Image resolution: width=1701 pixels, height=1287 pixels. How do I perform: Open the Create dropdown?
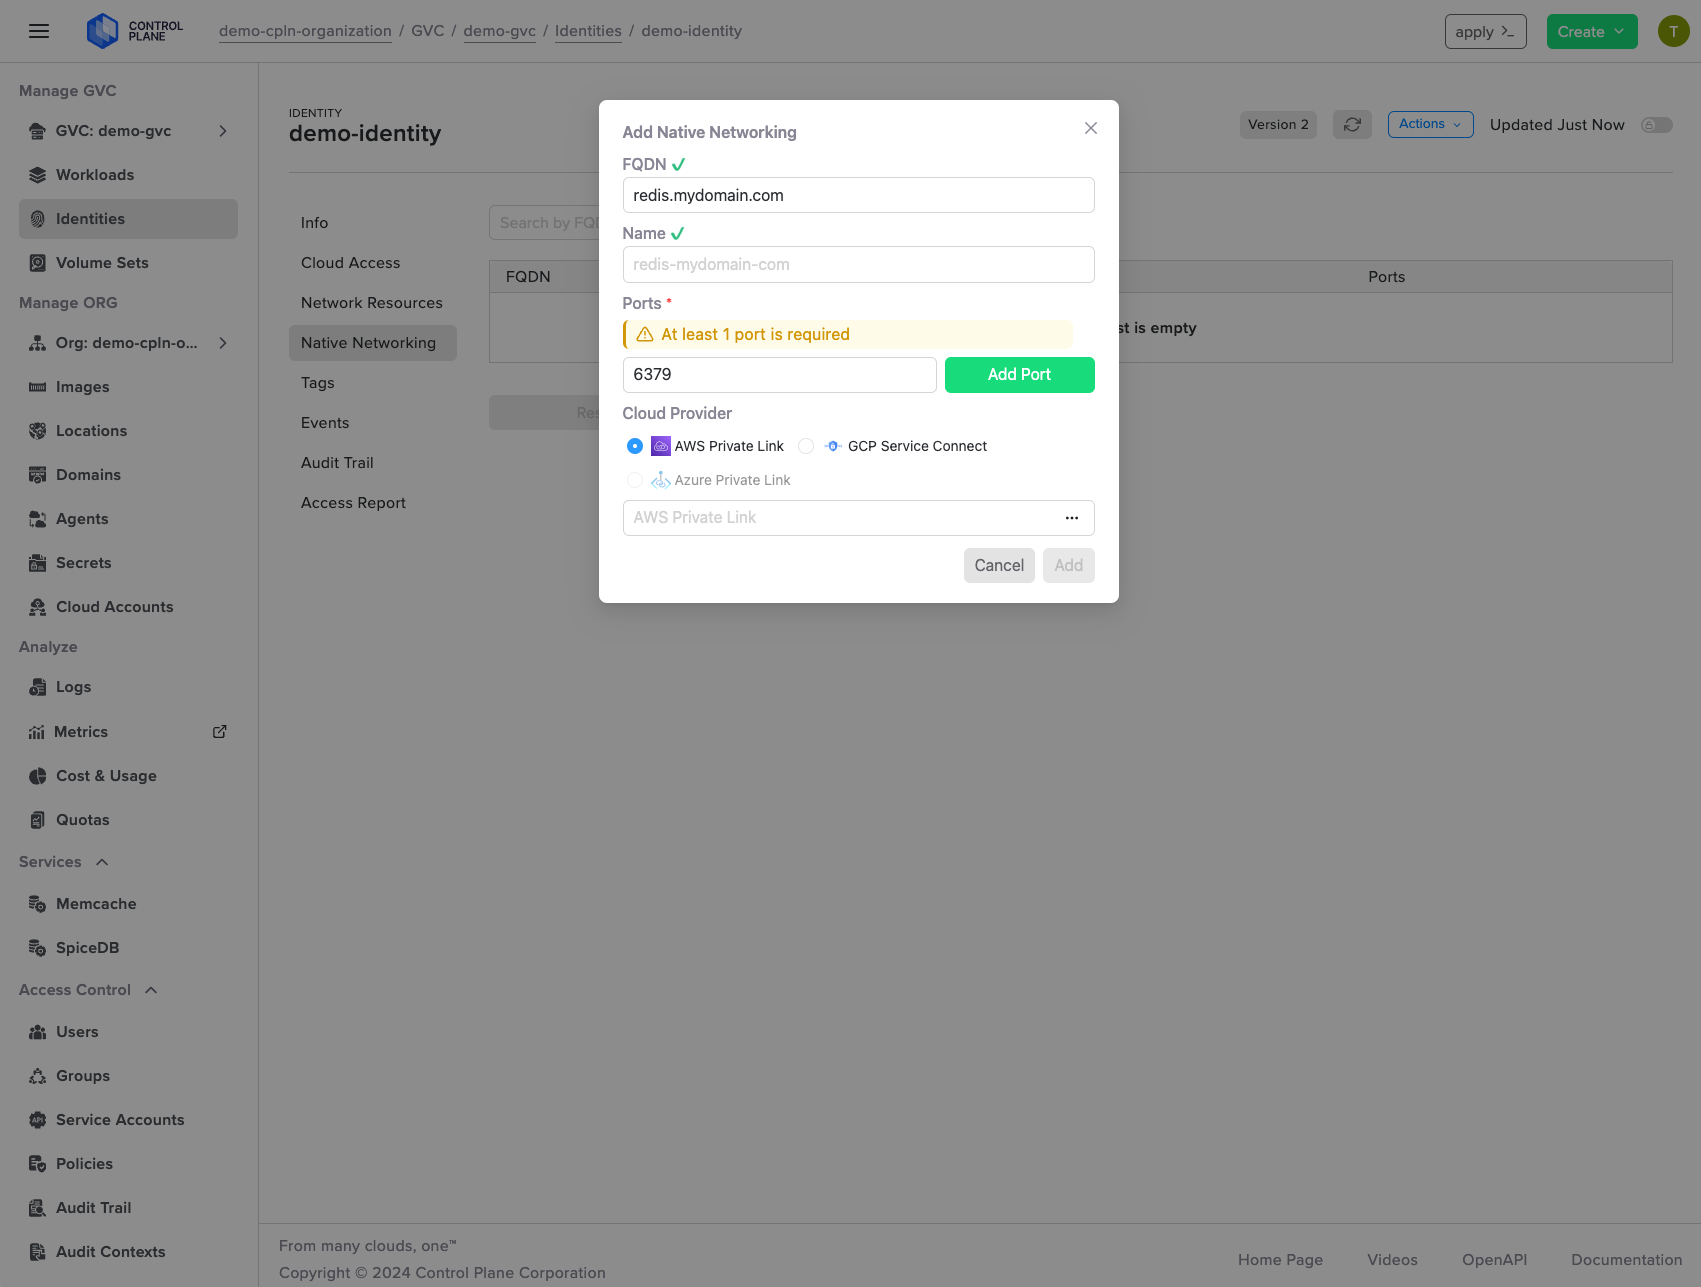[1591, 31]
